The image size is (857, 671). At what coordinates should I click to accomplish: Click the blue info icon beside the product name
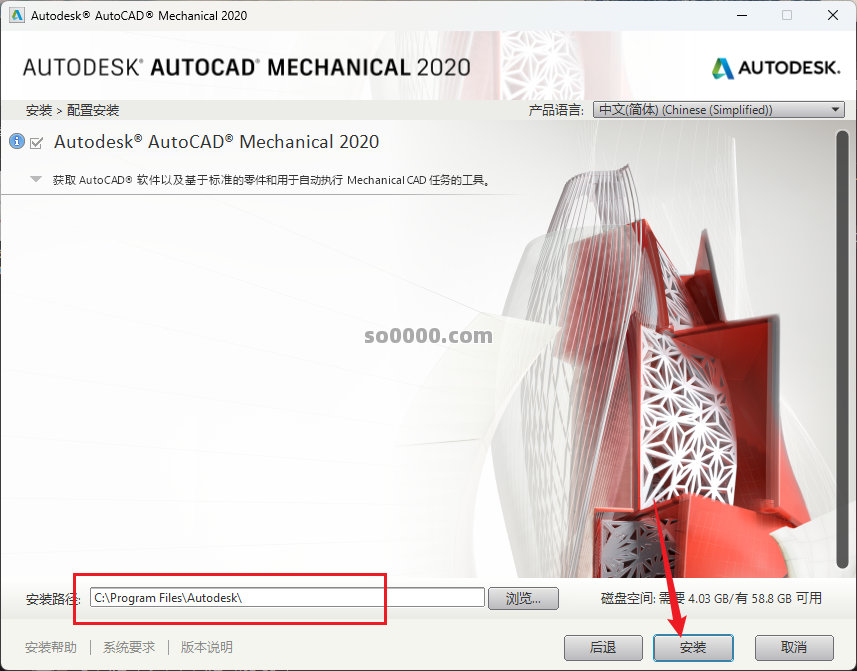point(16,142)
